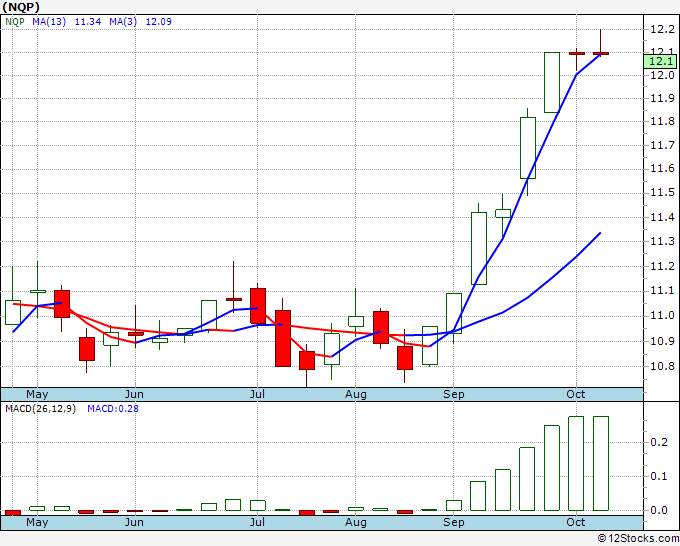
Task: Open the 12Stocks.com watermark link
Action: tap(636, 538)
